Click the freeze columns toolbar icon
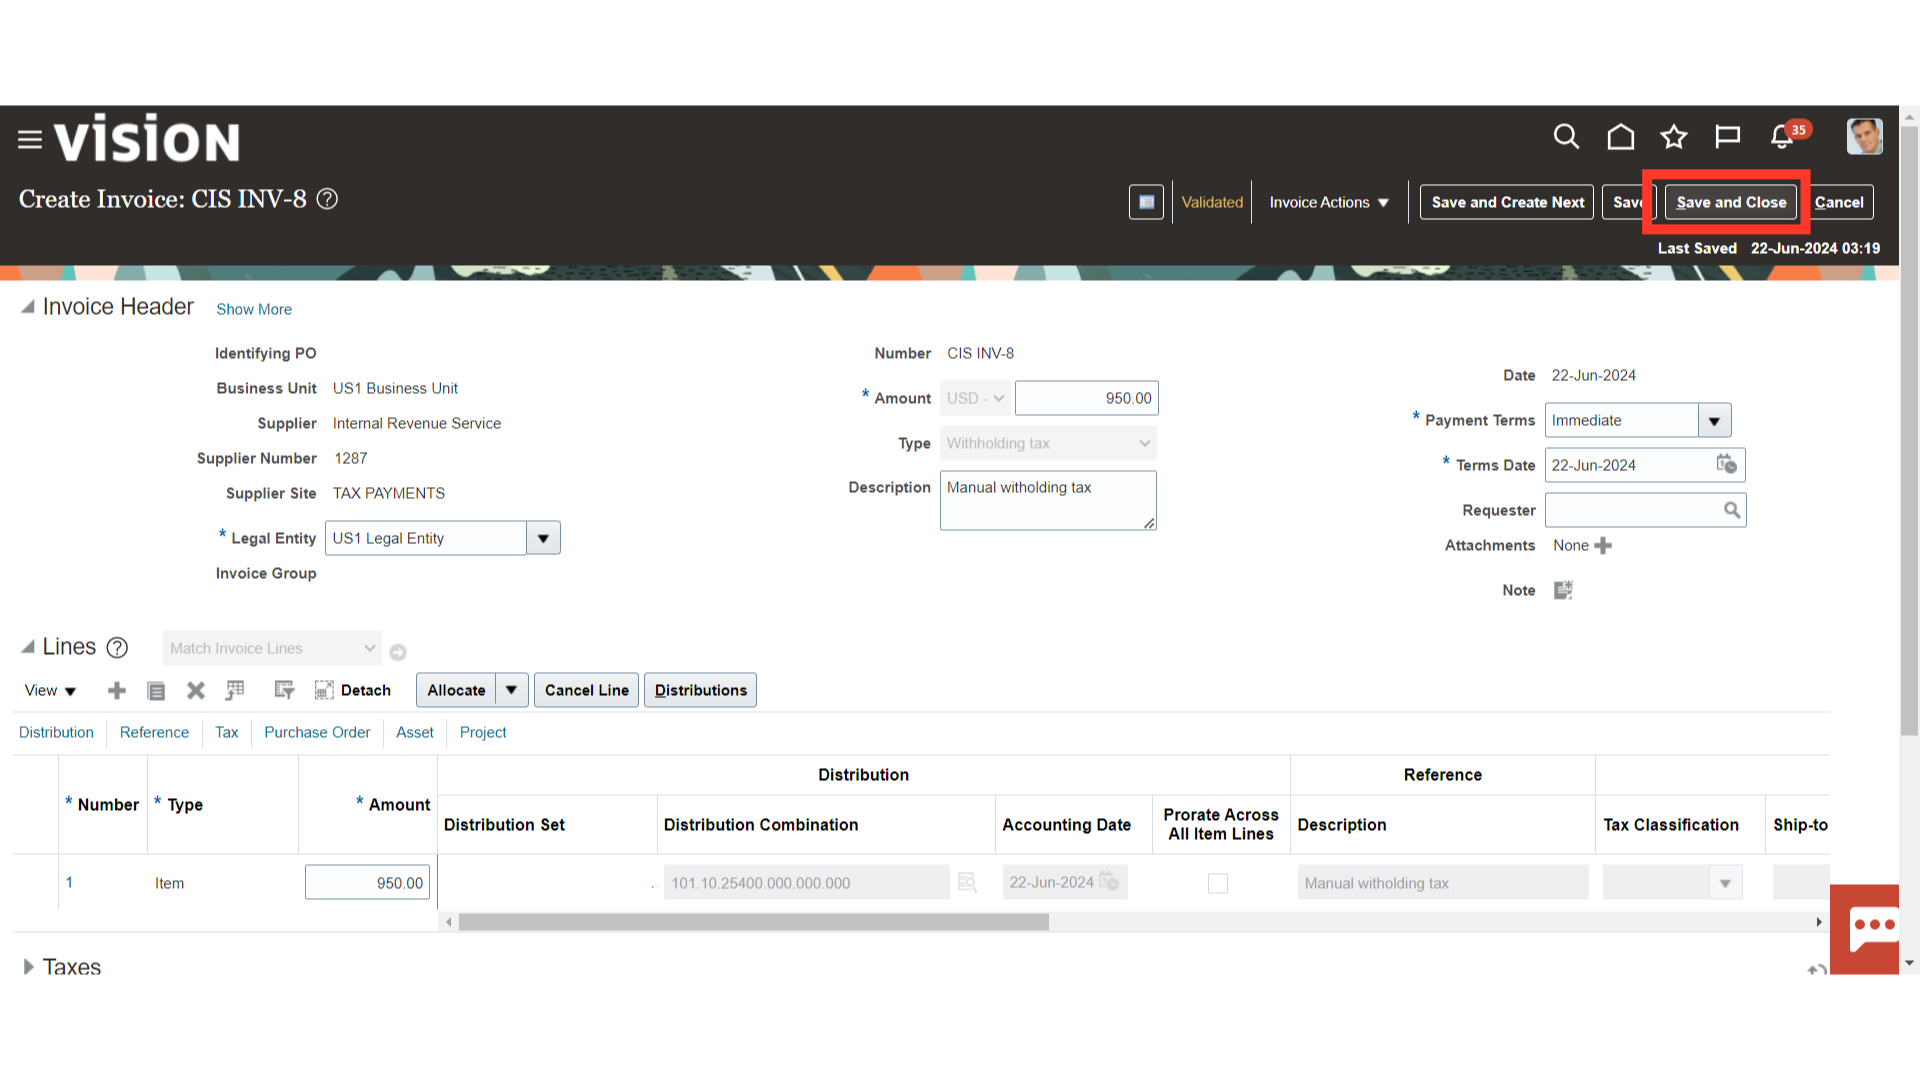 tap(235, 690)
